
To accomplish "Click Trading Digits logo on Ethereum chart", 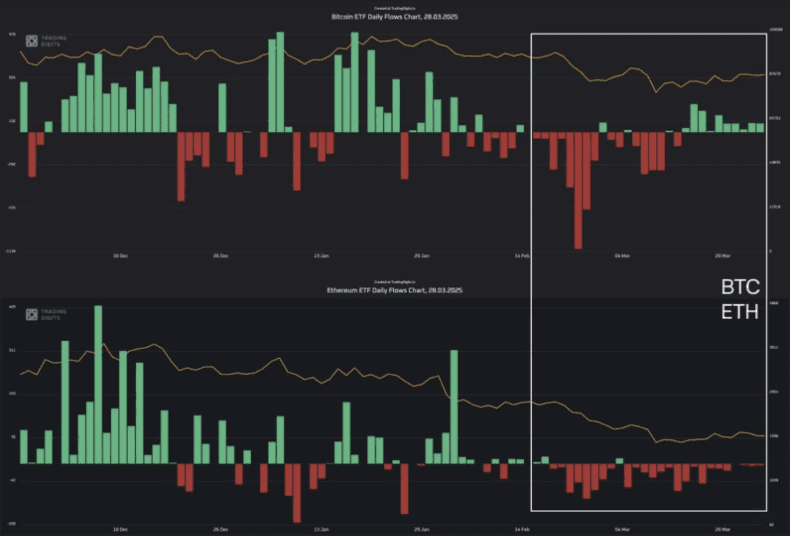I will [x=46, y=314].
